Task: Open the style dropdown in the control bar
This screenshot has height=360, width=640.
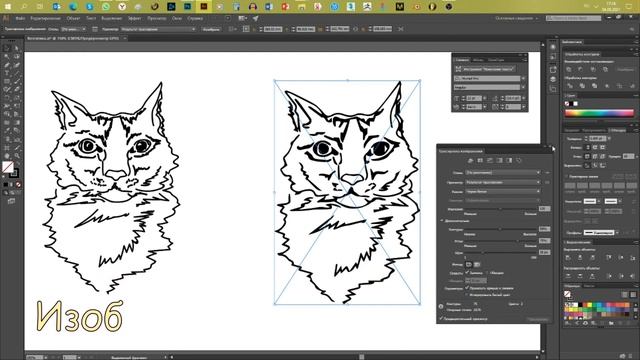Action: (x=73, y=29)
